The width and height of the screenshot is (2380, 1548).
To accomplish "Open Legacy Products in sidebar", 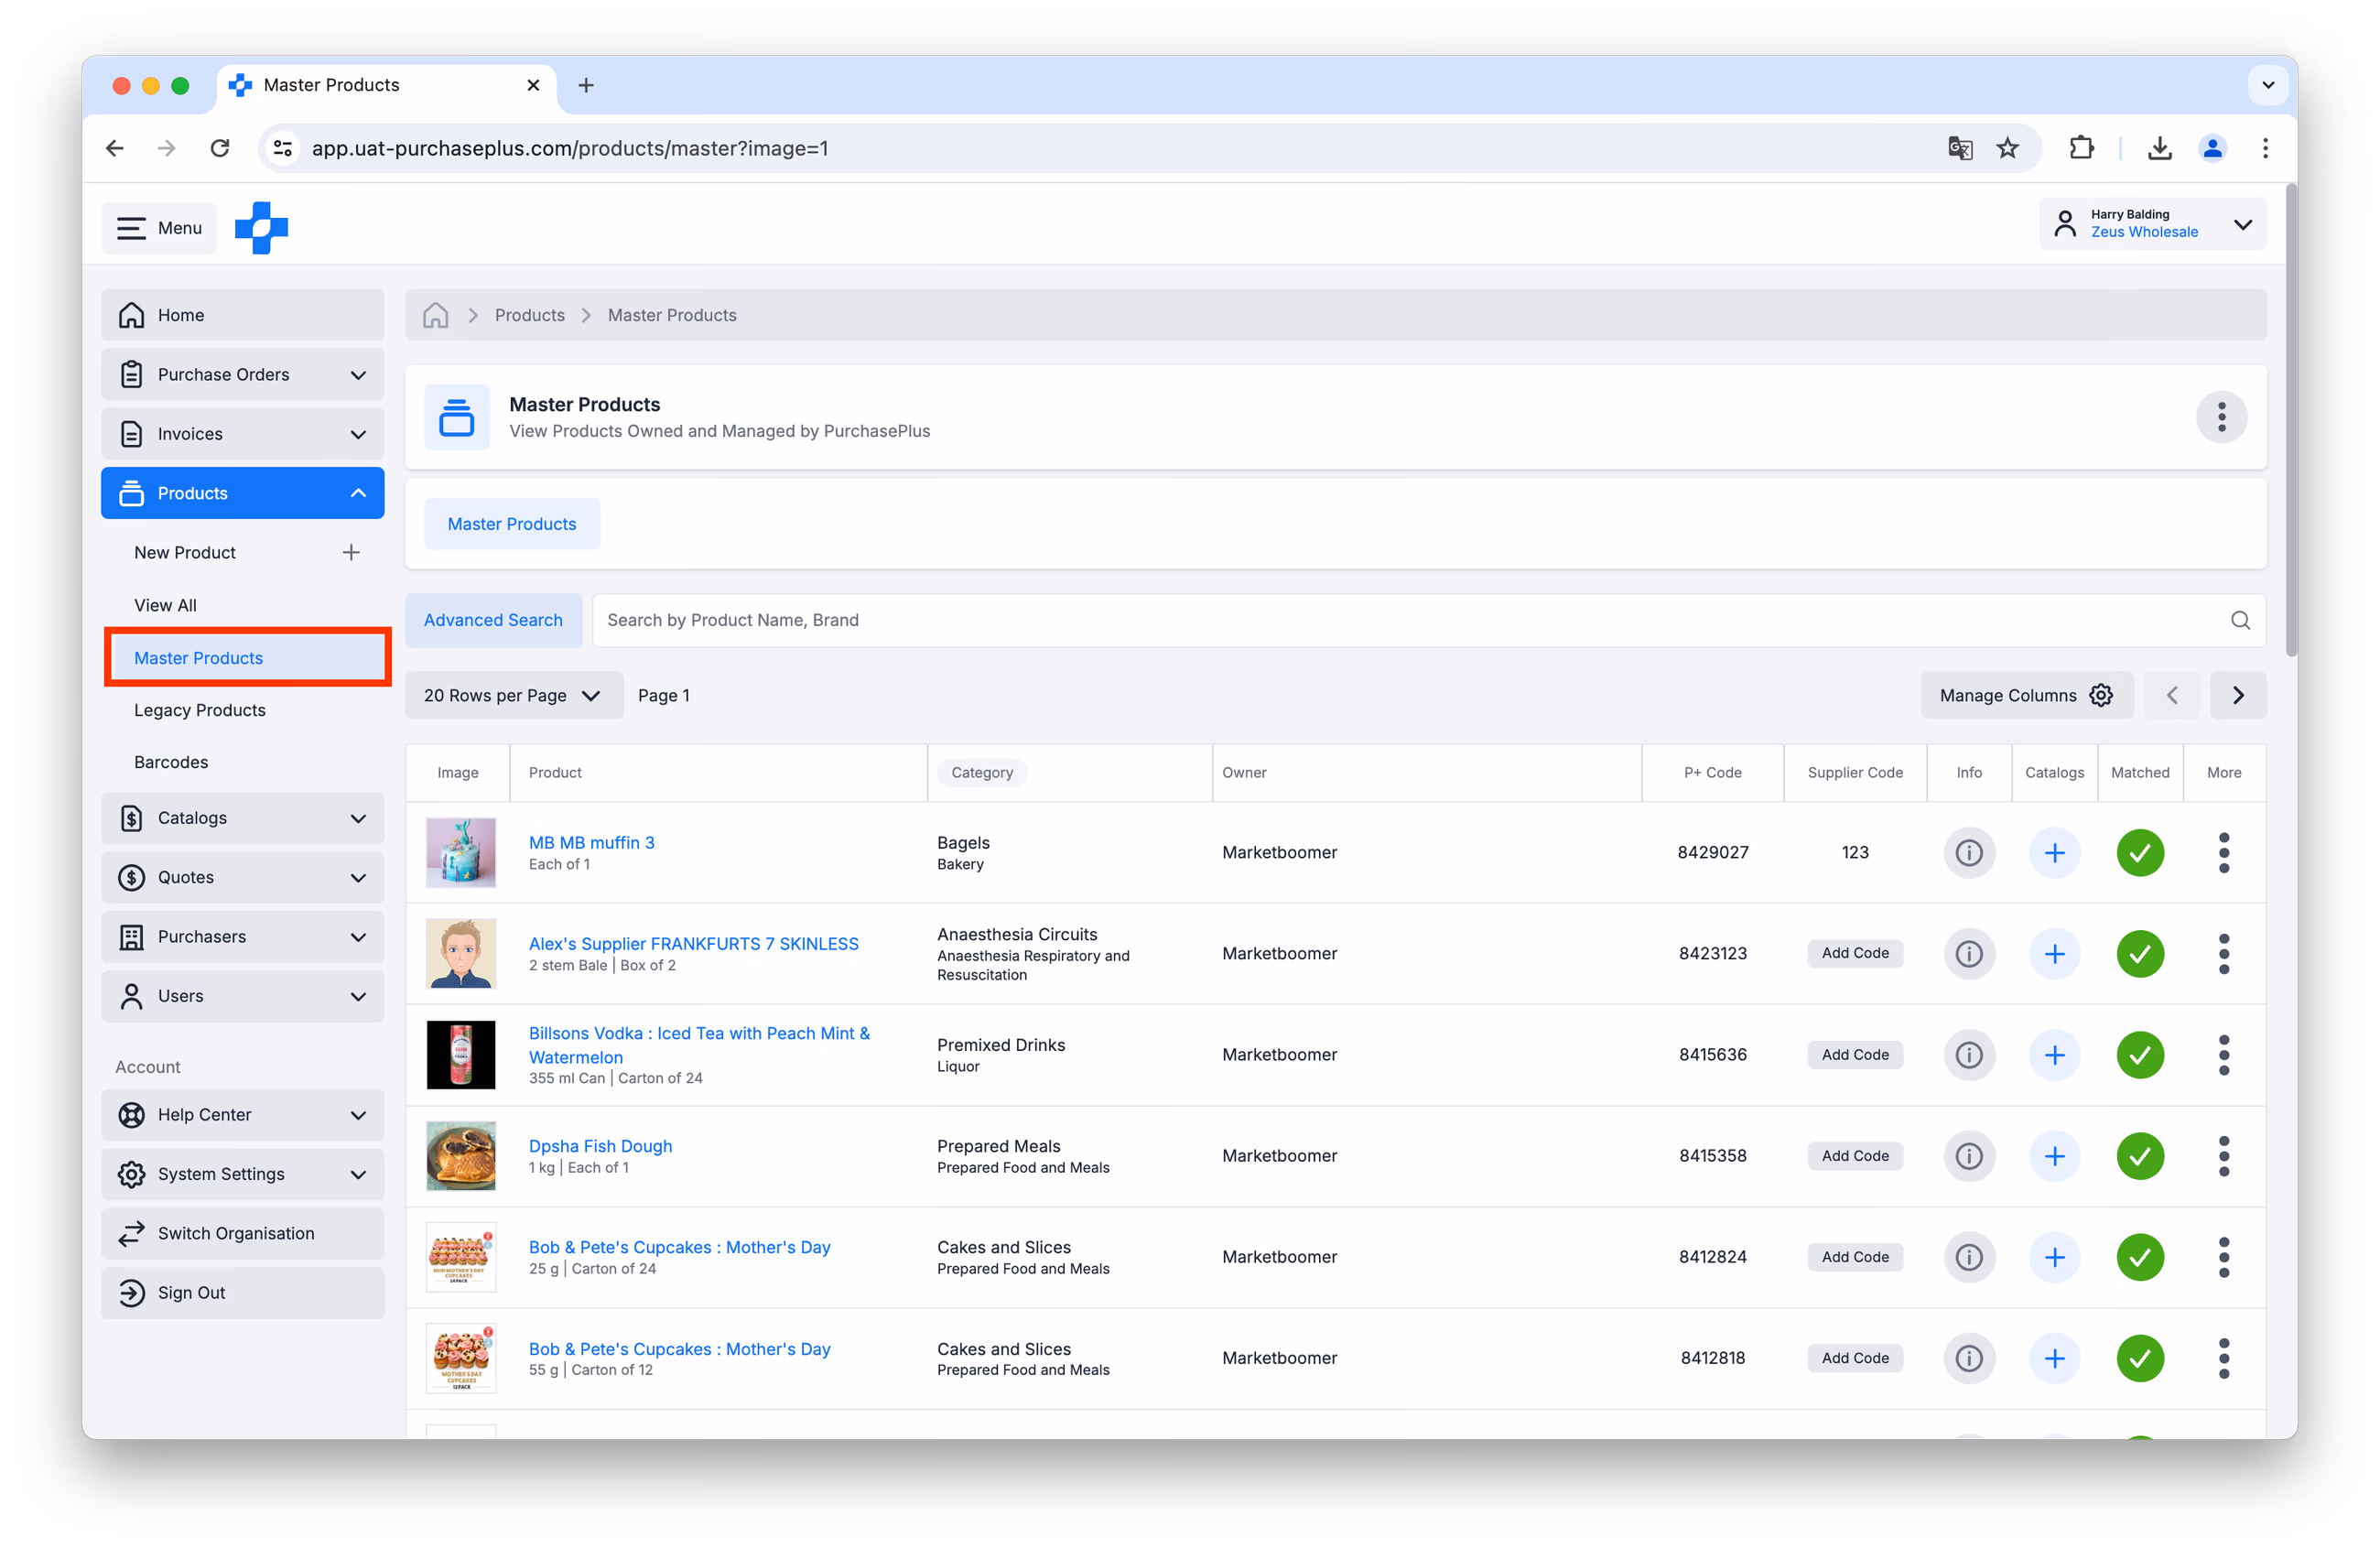I will (200, 710).
